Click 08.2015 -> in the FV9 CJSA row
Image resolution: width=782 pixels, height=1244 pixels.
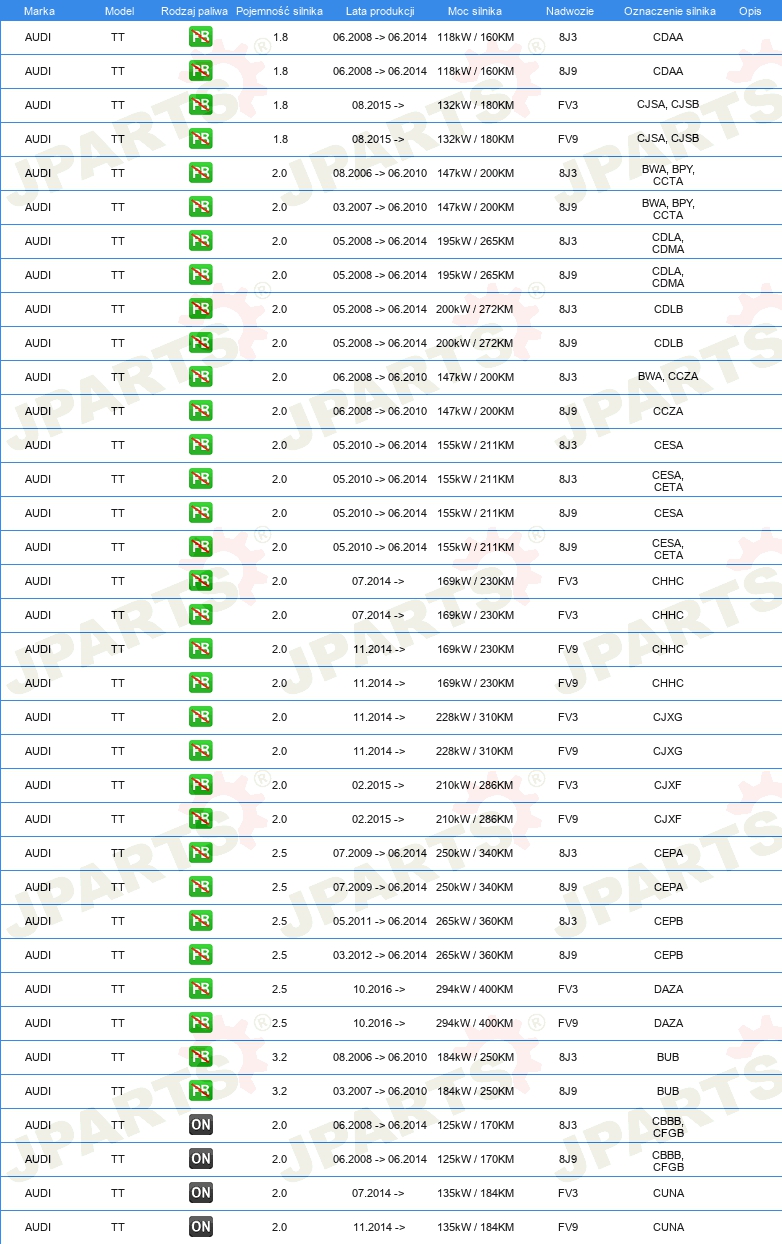(x=378, y=139)
